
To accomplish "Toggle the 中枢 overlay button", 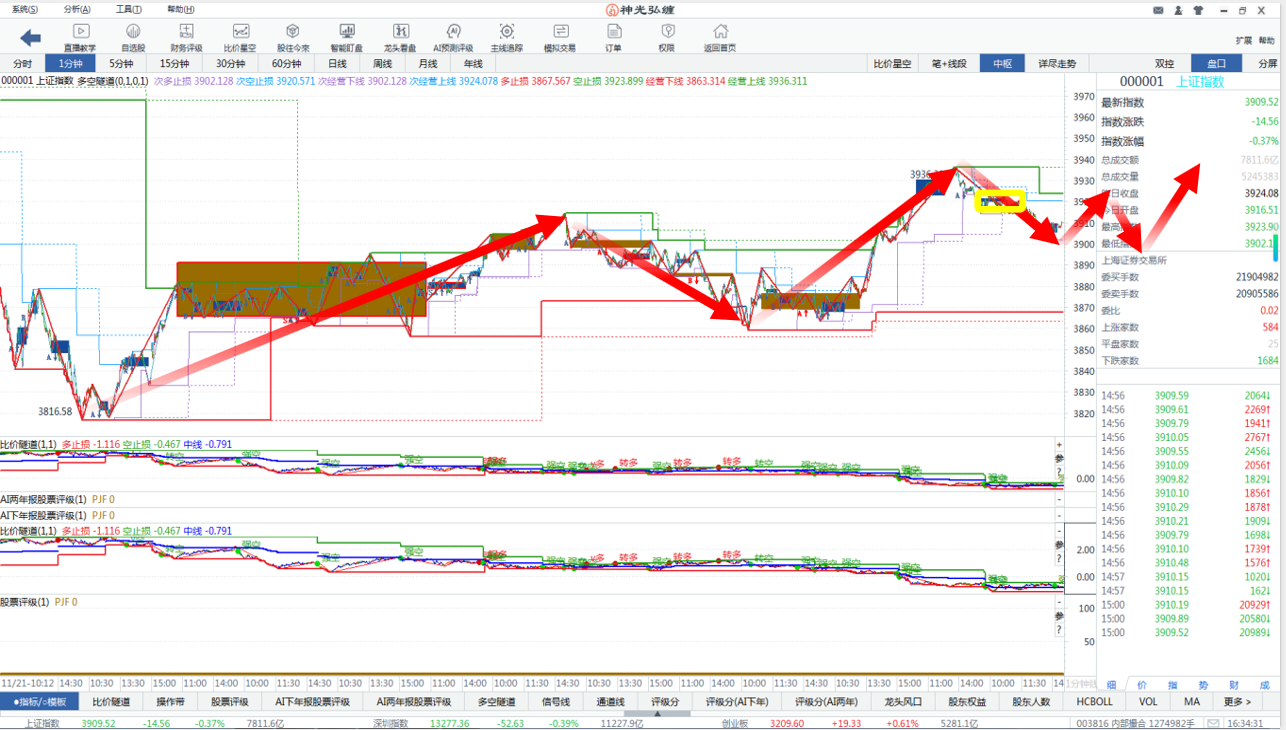I will coord(1002,63).
